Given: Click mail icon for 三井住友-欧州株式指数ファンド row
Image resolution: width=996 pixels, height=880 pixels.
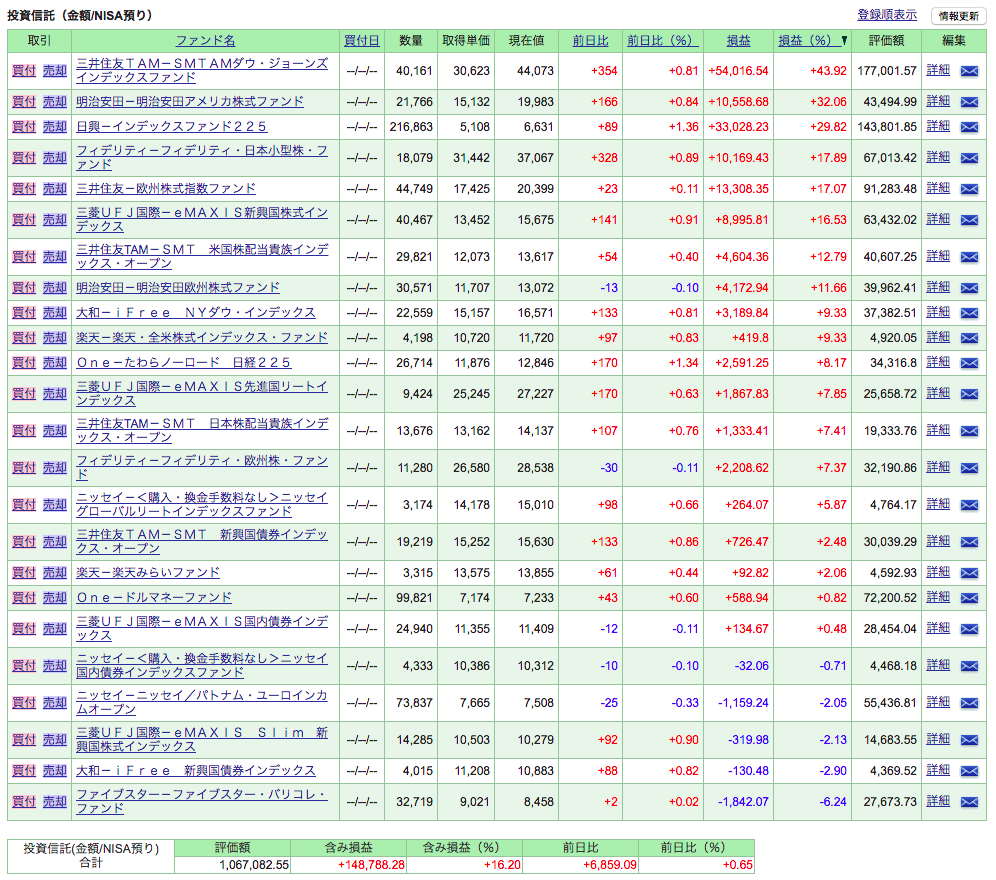Looking at the screenshot, I should (x=969, y=189).
